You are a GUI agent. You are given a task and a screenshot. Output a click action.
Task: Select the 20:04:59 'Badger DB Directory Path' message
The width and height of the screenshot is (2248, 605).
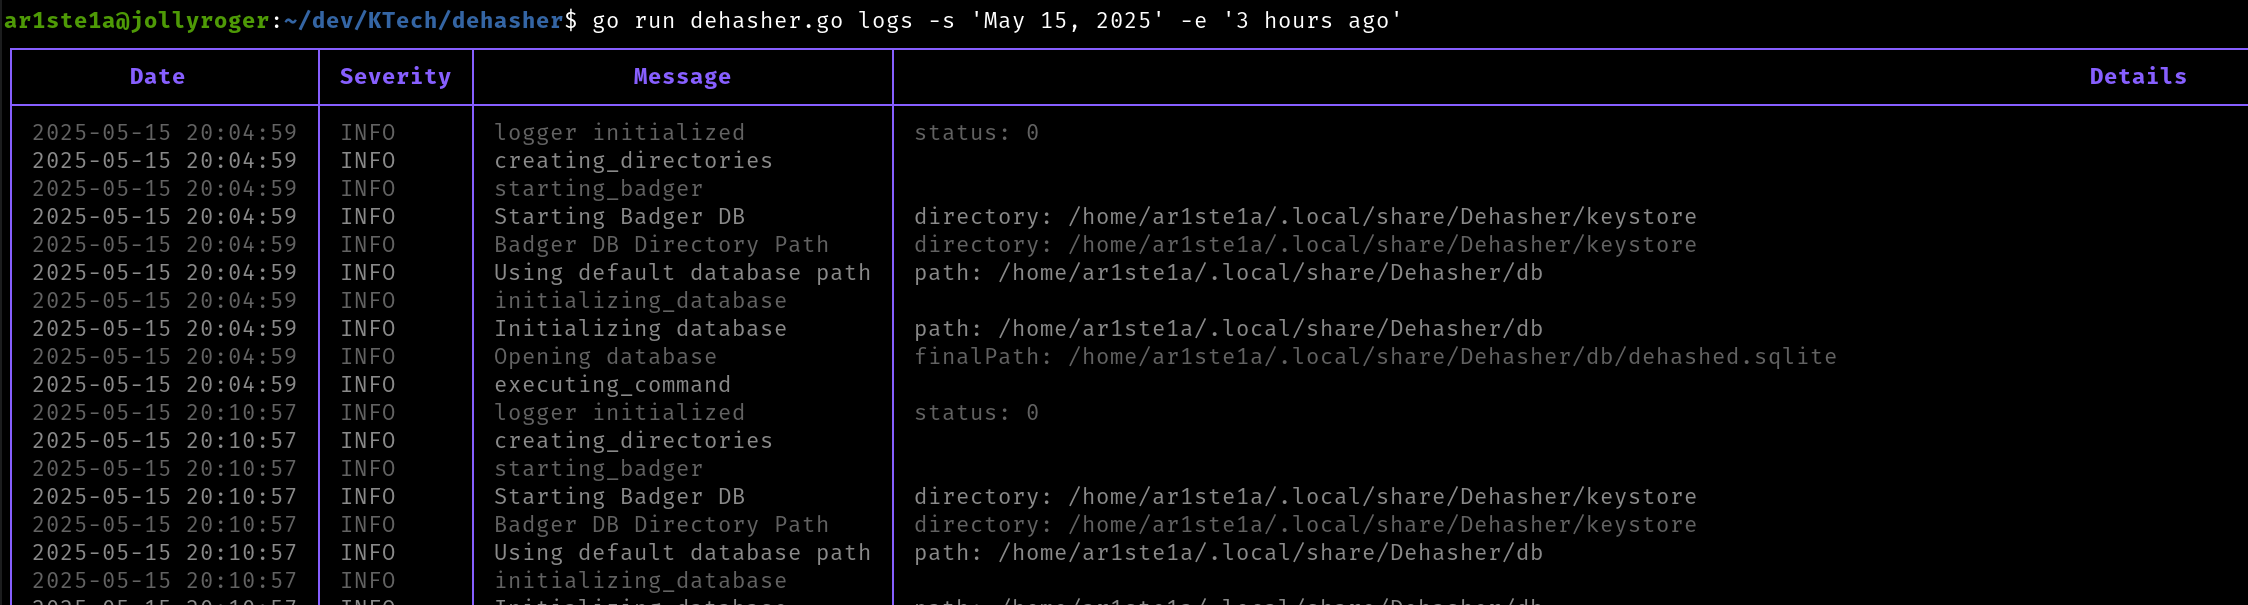pos(661,245)
